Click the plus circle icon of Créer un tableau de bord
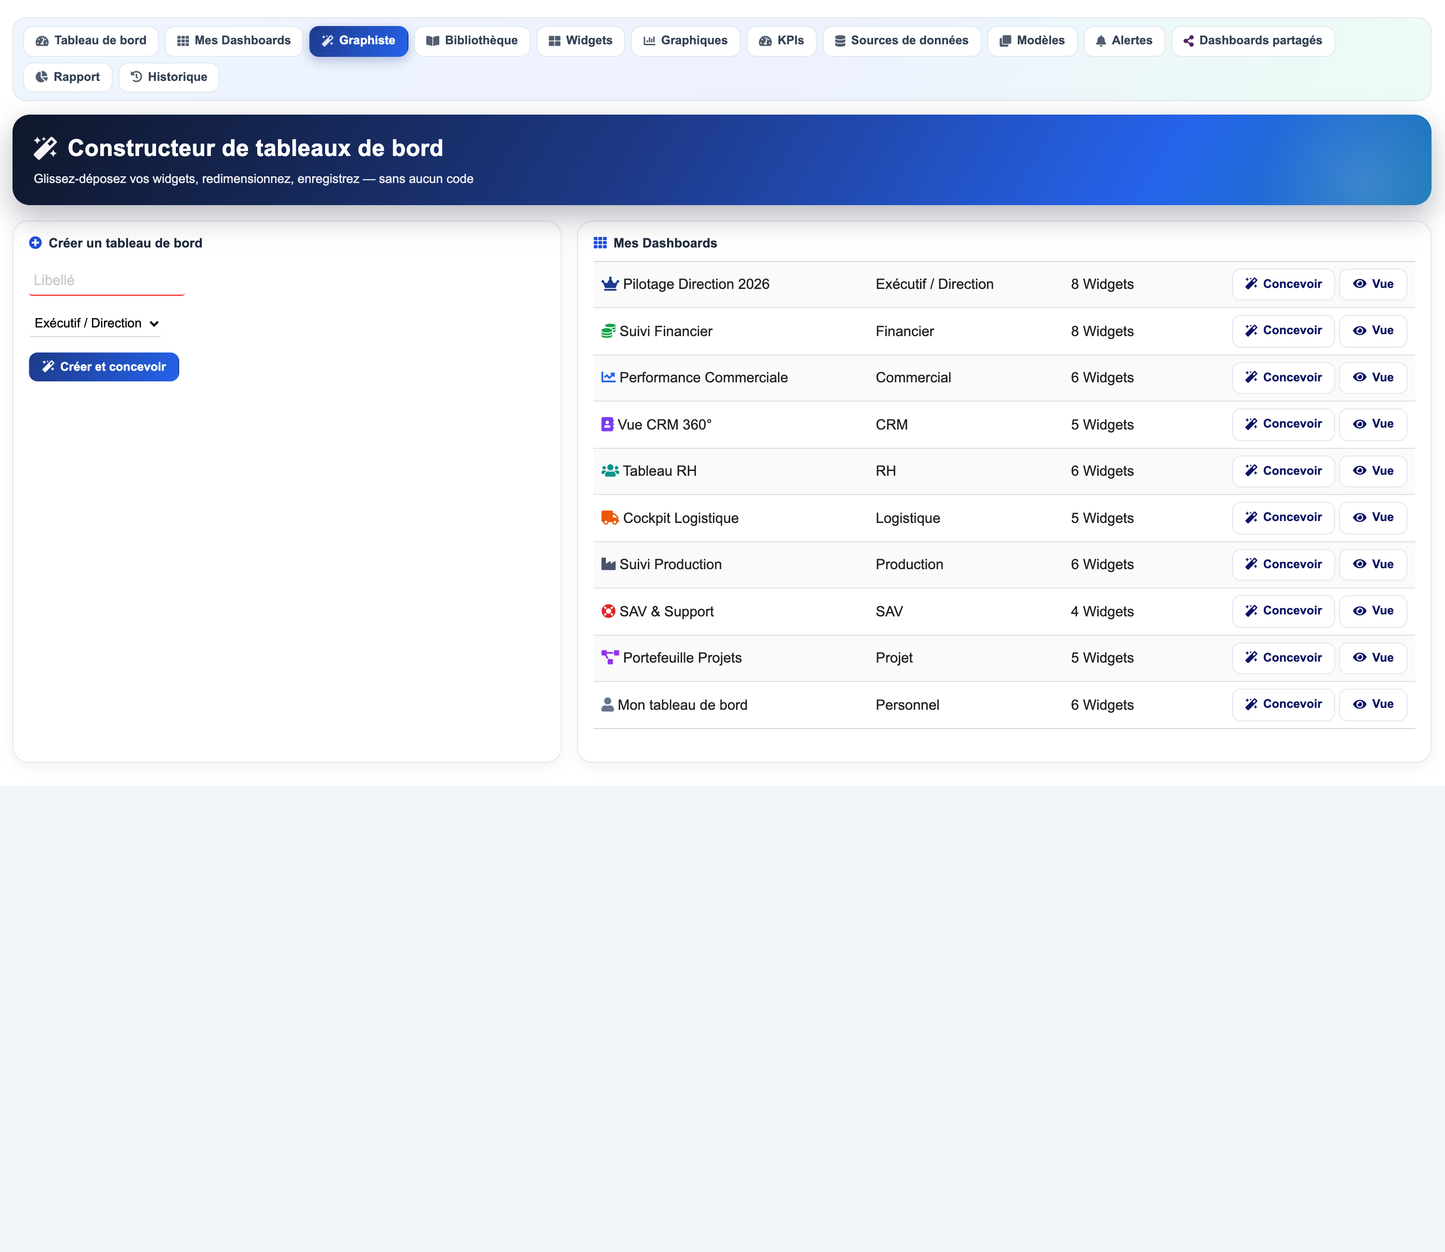The width and height of the screenshot is (1445, 1252). (x=36, y=243)
